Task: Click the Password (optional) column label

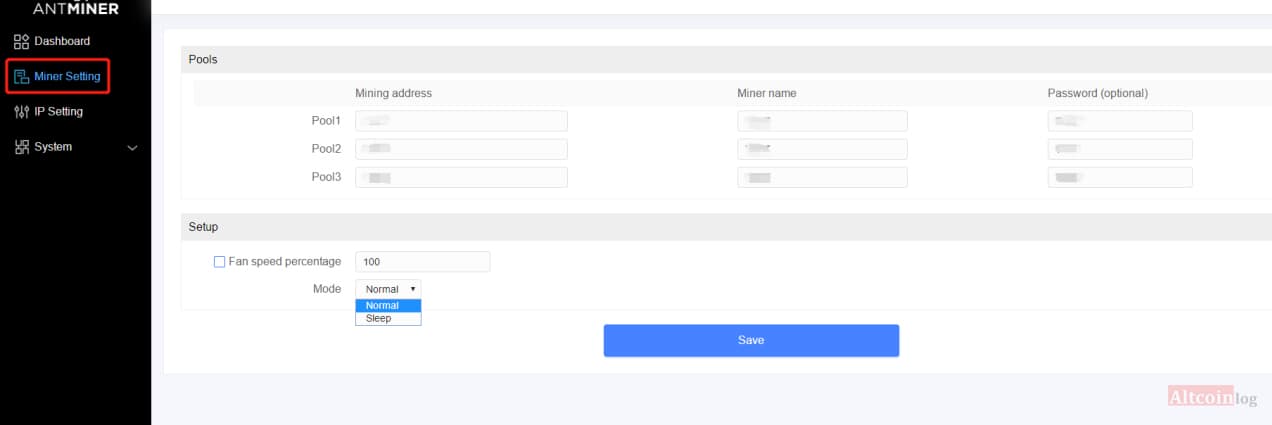Action: 1097,93
